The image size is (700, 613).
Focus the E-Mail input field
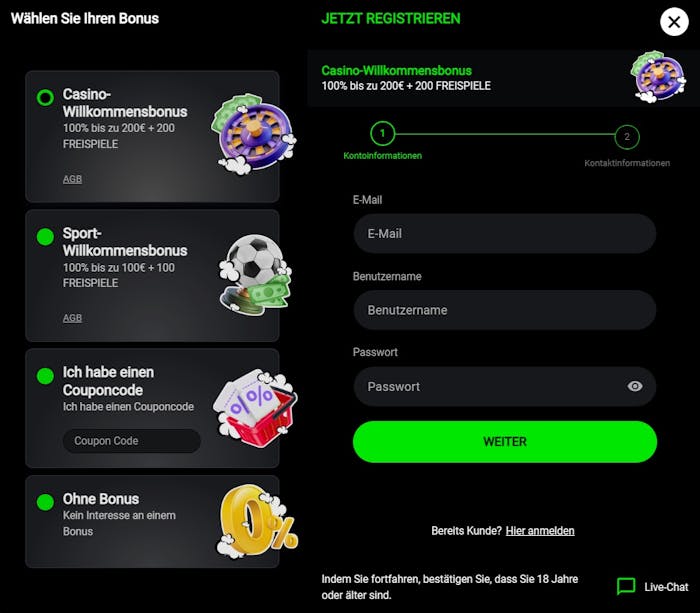[x=504, y=233]
